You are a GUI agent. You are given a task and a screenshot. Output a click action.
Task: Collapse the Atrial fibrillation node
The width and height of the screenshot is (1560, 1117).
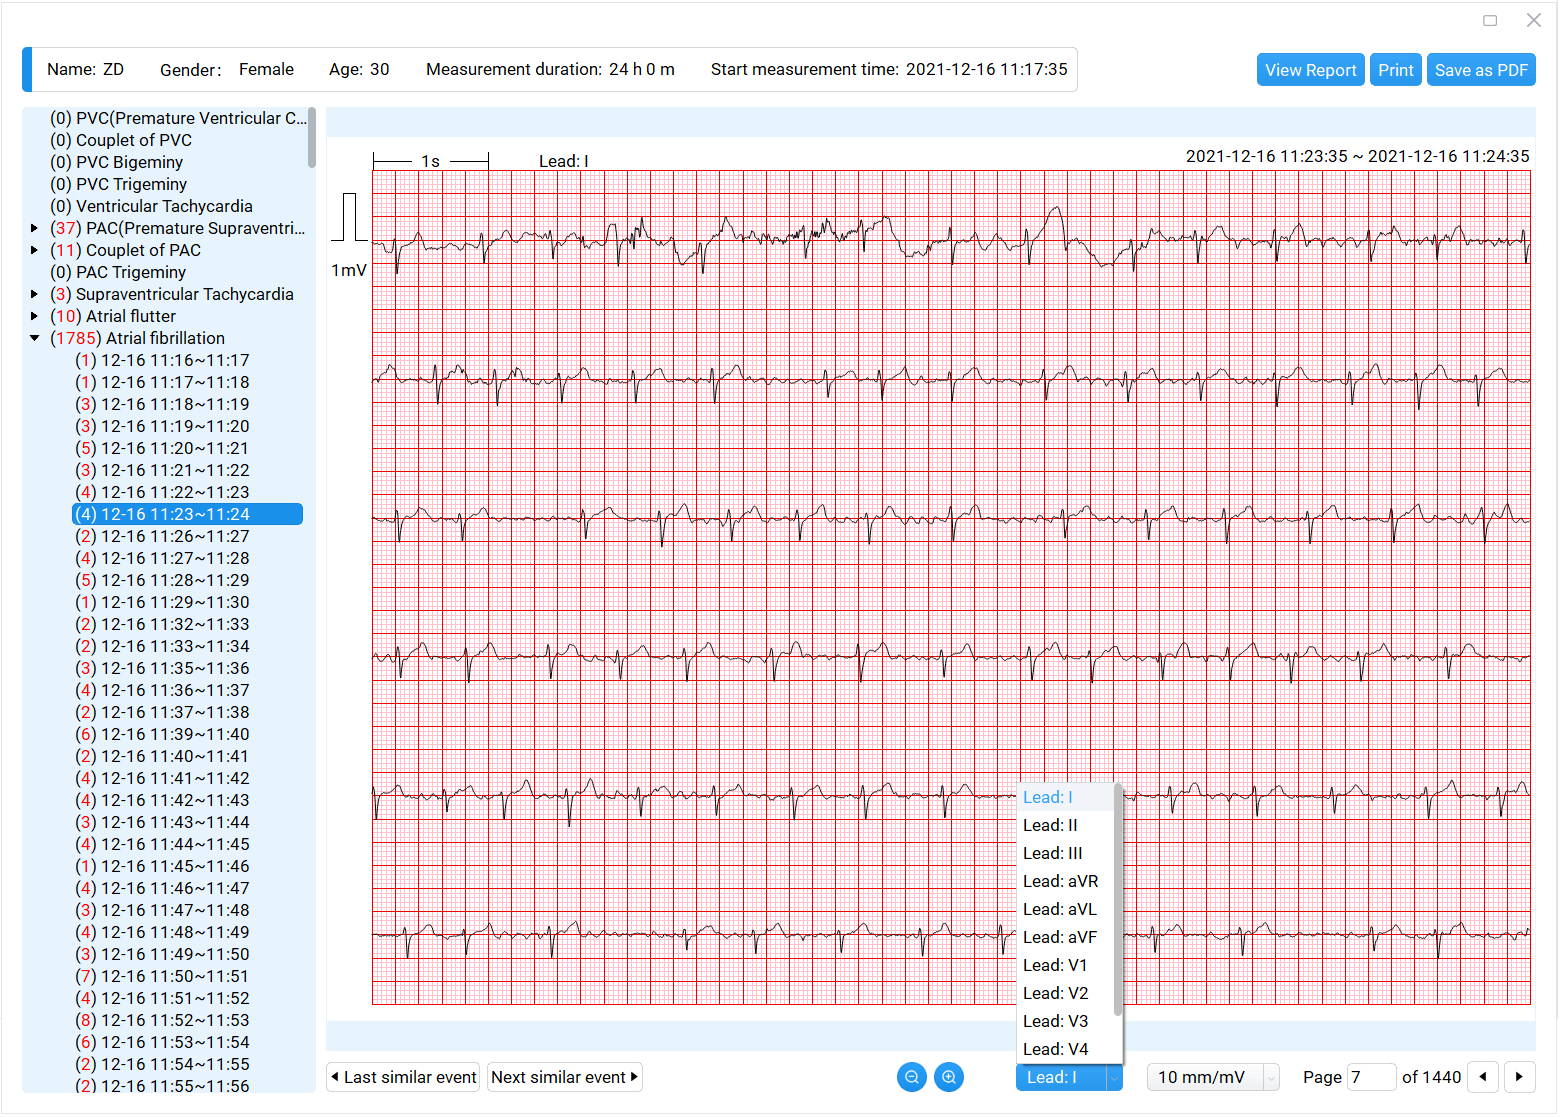click(35, 338)
